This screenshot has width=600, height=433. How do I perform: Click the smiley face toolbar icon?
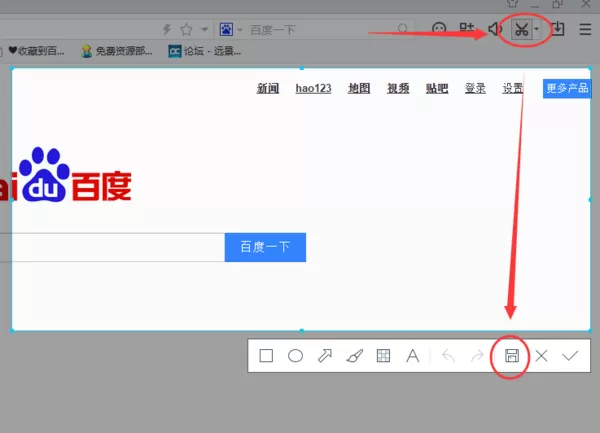(x=439, y=29)
